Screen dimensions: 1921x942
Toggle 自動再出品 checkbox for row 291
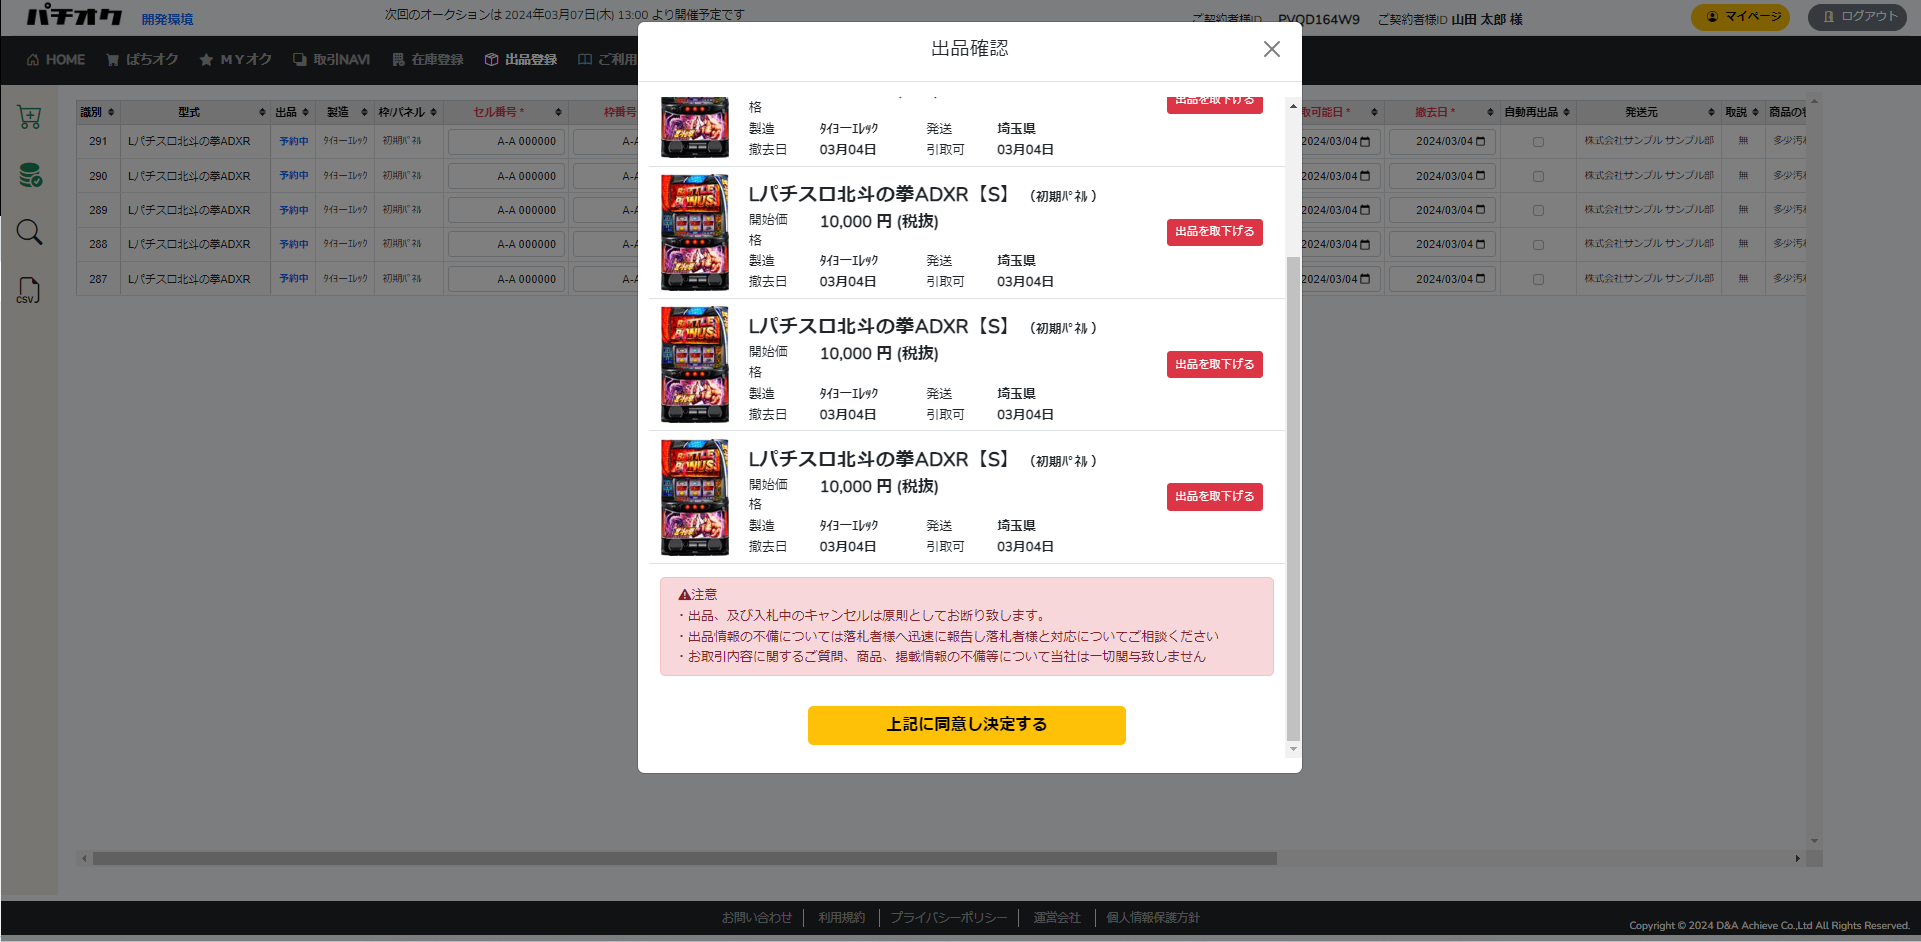[1538, 142]
